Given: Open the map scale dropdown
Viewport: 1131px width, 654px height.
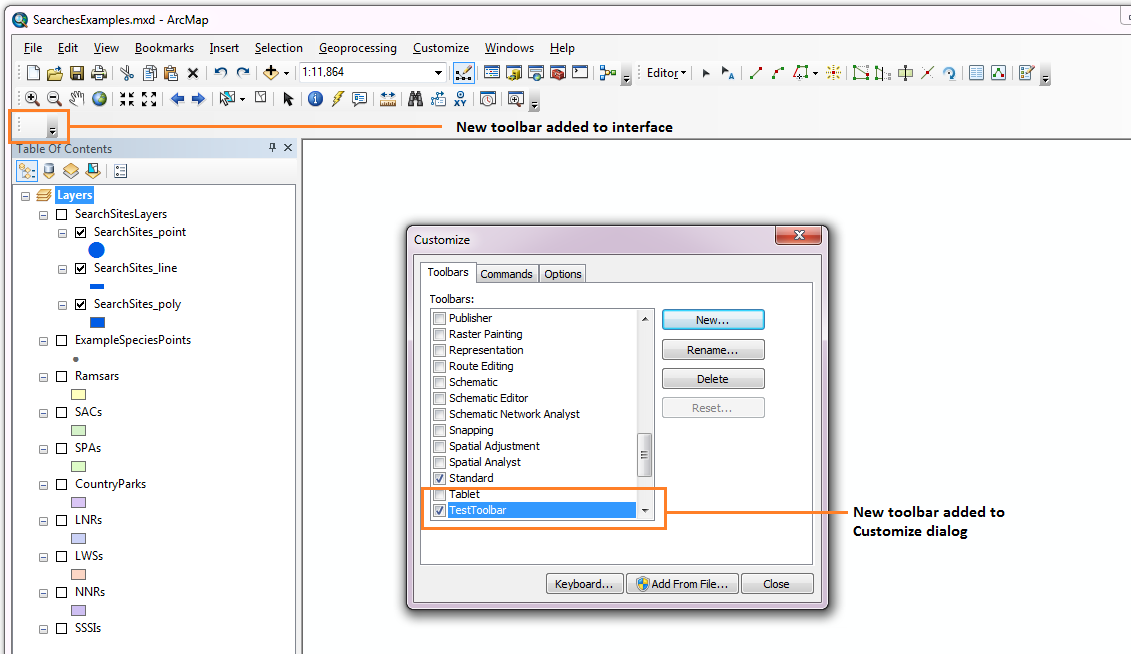Looking at the screenshot, I should [438, 73].
